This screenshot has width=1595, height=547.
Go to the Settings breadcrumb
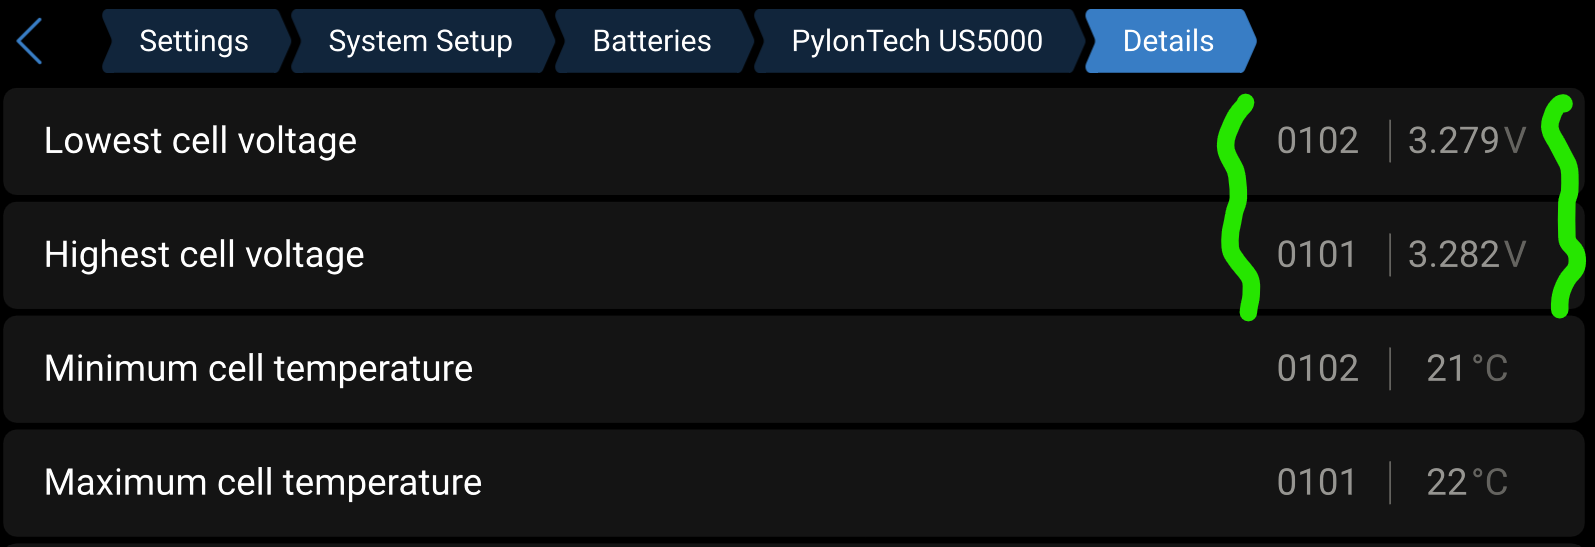(194, 41)
